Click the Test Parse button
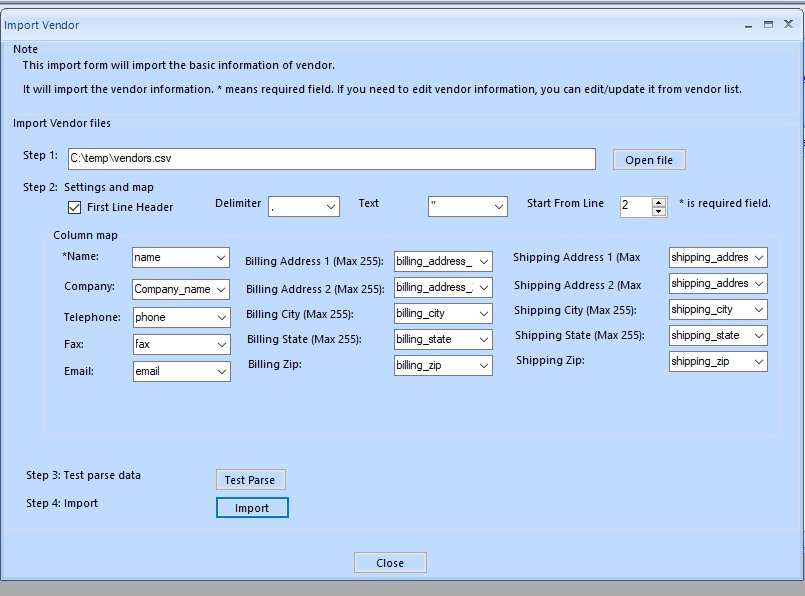 pyautogui.click(x=250, y=480)
